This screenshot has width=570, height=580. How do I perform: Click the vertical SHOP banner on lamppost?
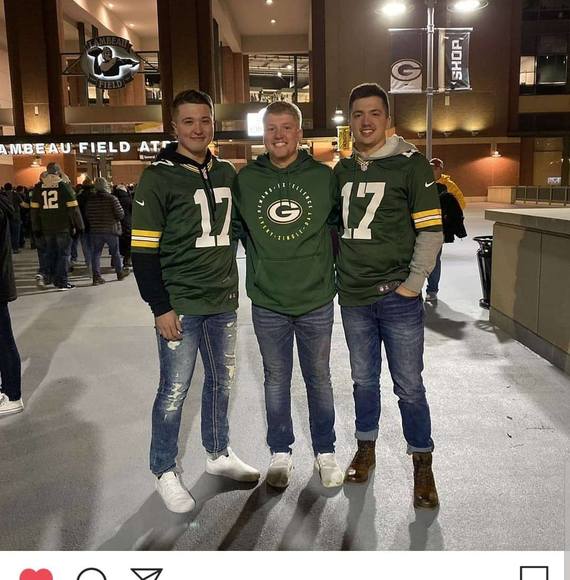(x=457, y=60)
